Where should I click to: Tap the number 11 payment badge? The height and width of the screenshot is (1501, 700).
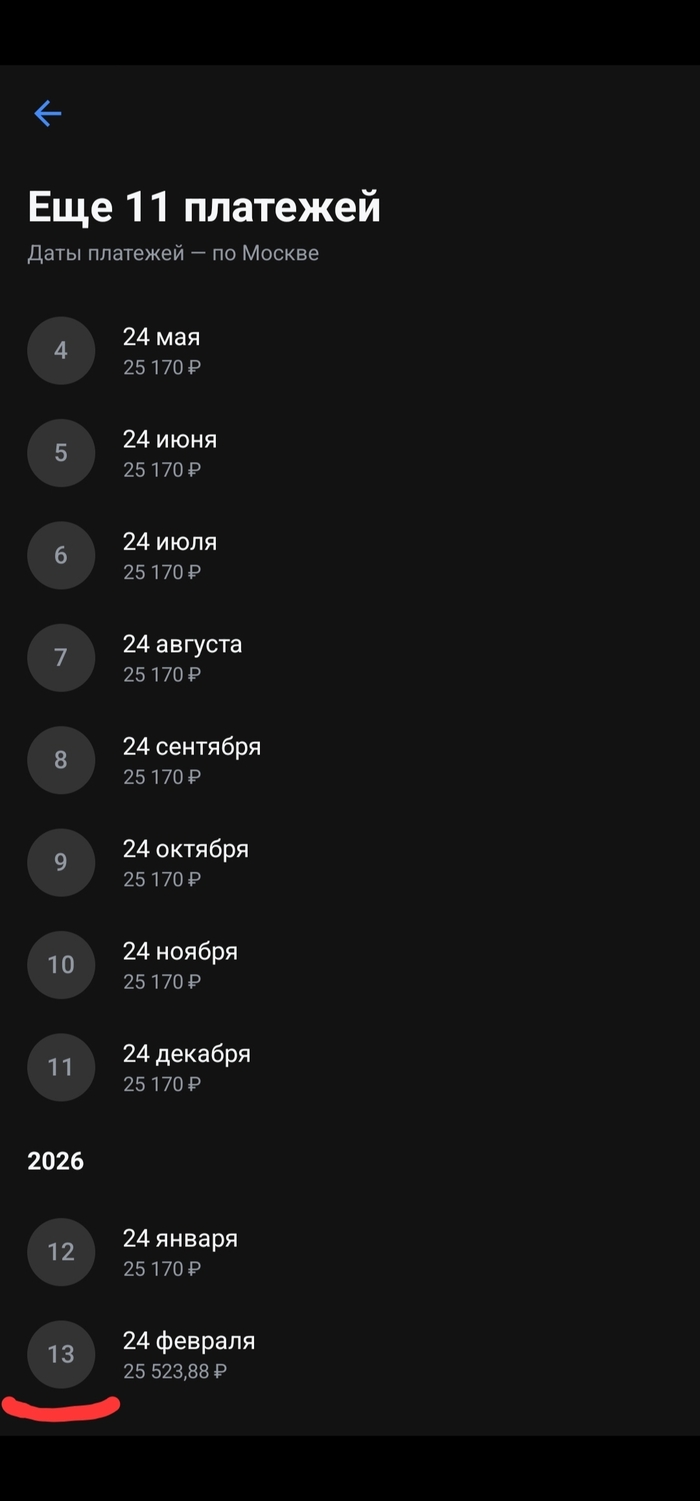click(x=61, y=1067)
